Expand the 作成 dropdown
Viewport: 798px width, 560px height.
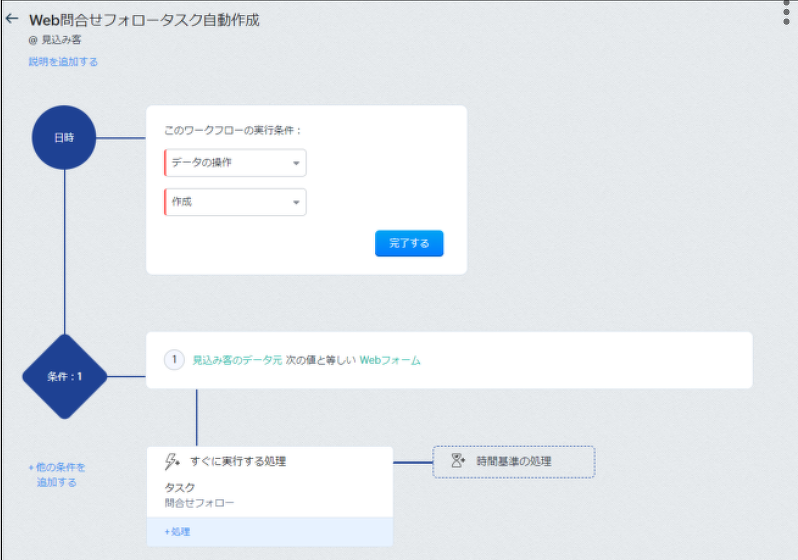click(x=235, y=202)
